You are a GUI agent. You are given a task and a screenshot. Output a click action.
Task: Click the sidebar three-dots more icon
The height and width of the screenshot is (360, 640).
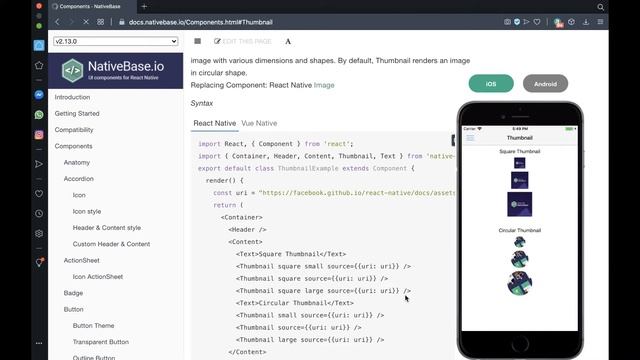(x=39, y=343)
